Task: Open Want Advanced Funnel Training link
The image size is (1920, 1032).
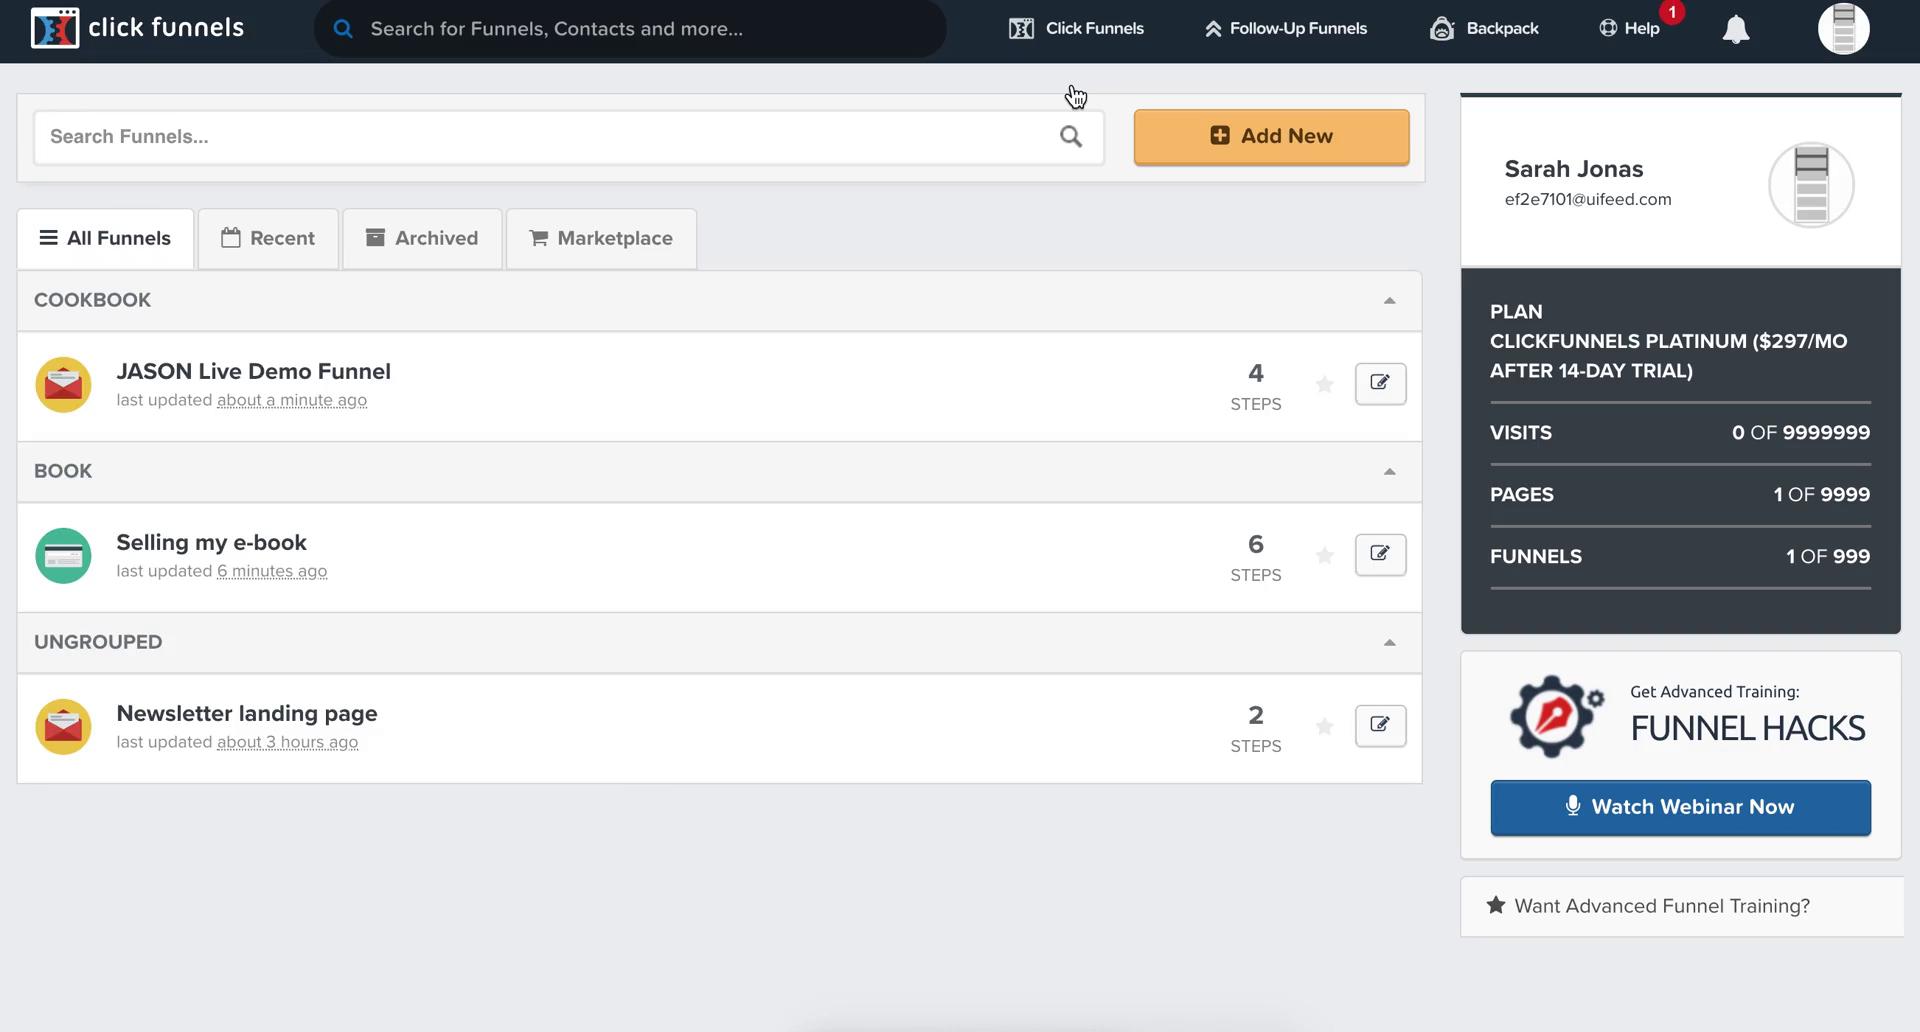Action: pos(1662,907)
